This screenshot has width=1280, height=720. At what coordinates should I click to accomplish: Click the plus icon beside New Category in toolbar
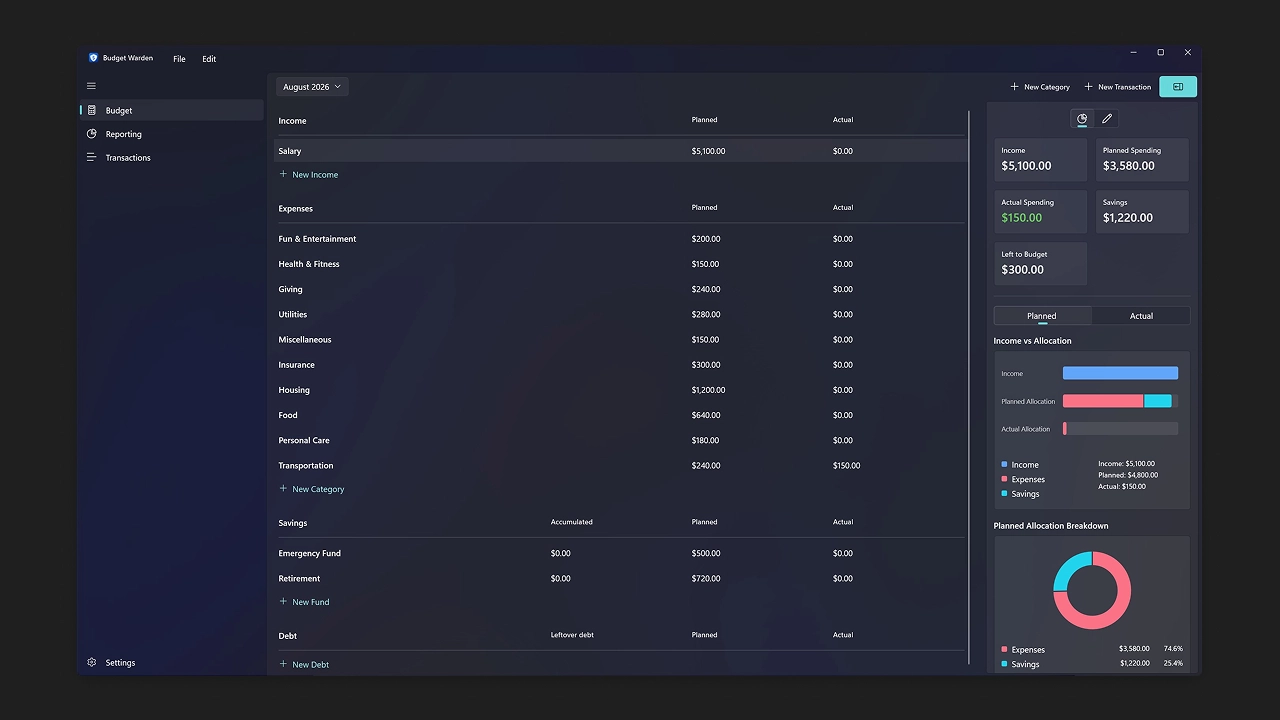pos(1015,87)
